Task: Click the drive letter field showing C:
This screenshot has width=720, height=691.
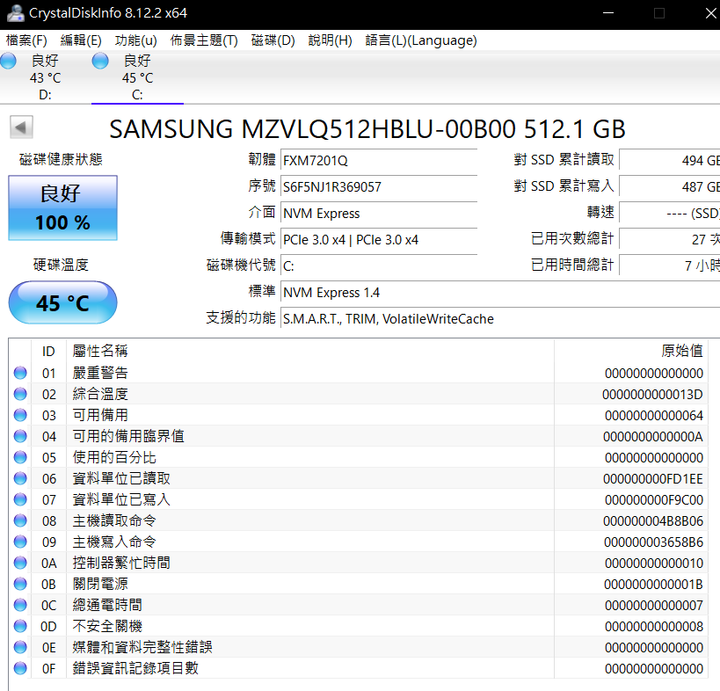Action: [x=379, y=266]
